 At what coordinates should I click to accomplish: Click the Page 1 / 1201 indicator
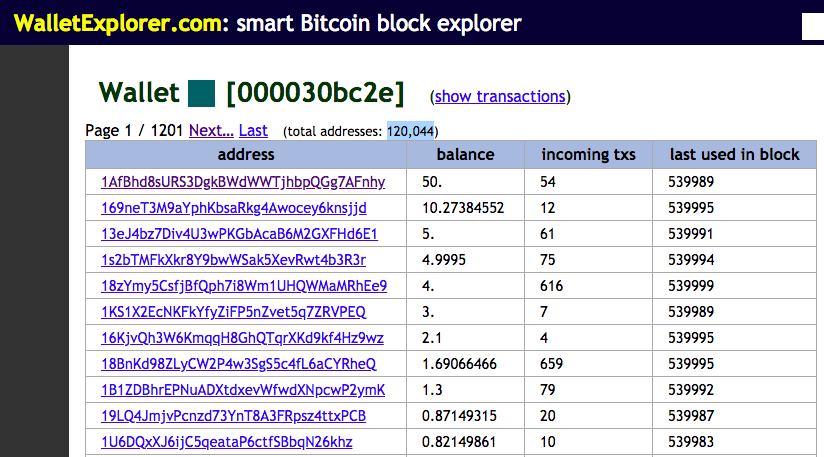point(134,130)
